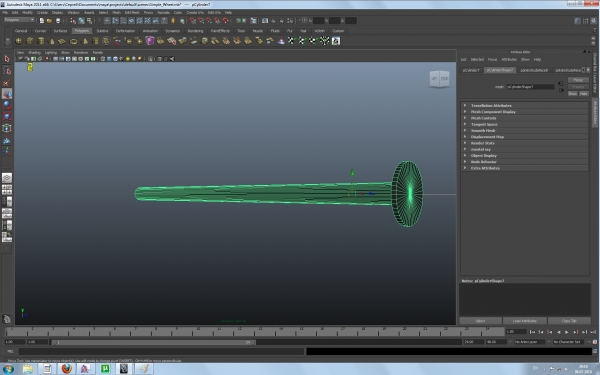The height and width of the screenshot is (375, 600).
Task: Click the Soft modification tool
Action: click(7, 140)
